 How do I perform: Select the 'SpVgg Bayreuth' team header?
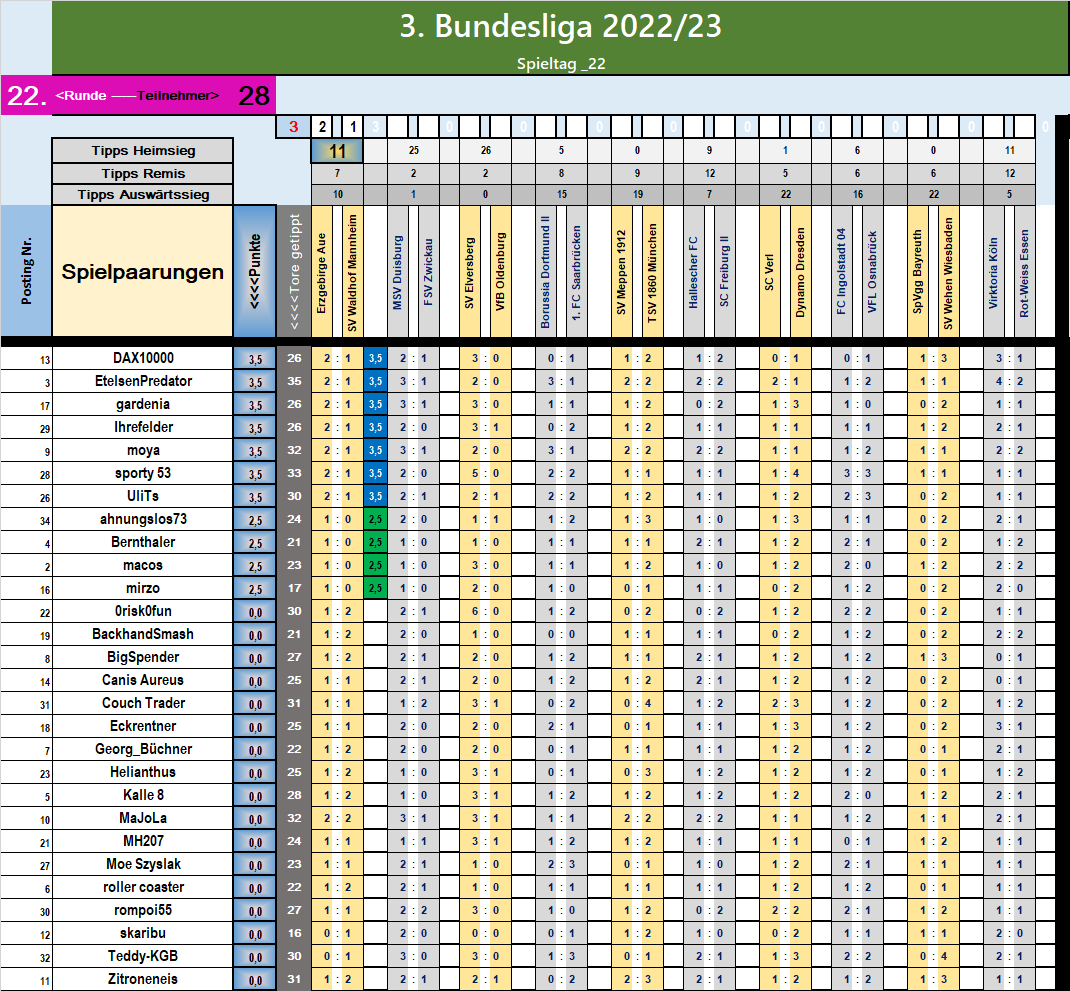[918, 272]
